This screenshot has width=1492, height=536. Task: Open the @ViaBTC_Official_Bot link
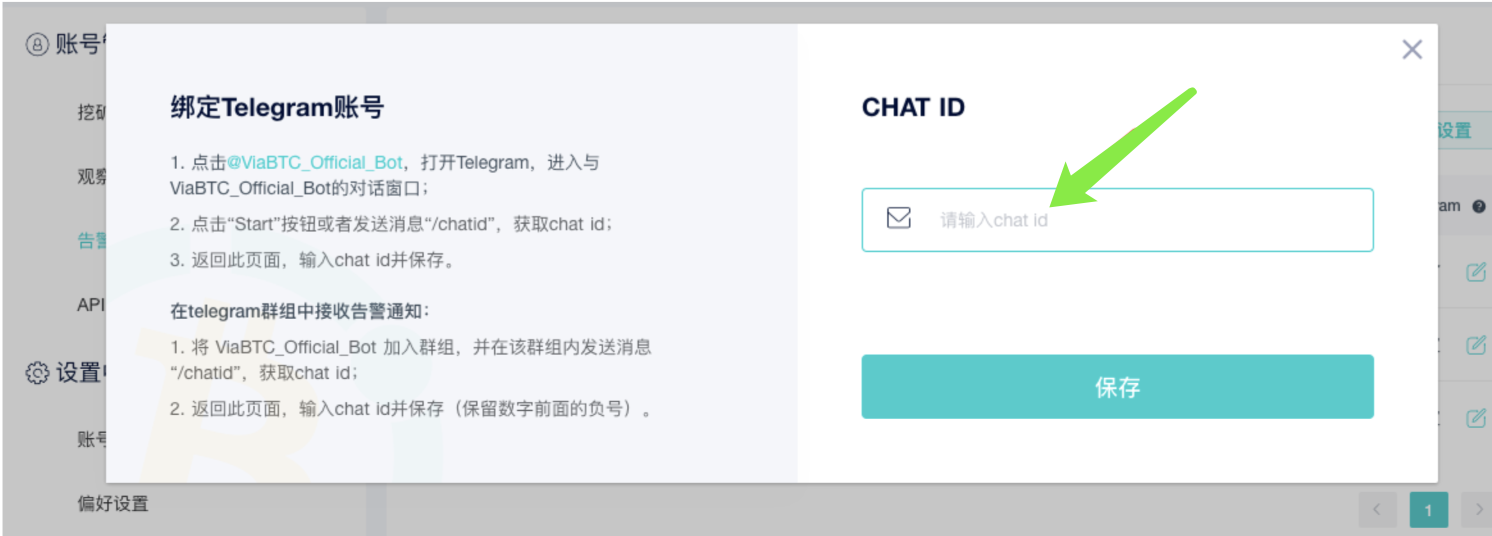tap(314, 162)
